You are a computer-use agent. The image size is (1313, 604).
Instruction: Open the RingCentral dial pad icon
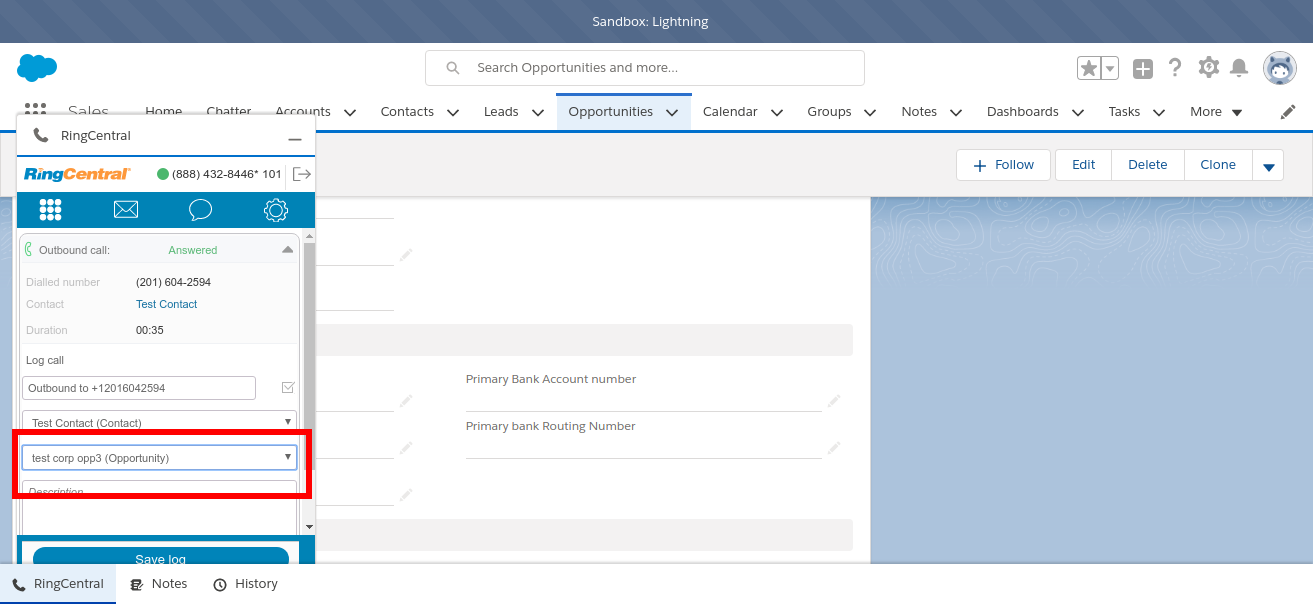point(50,210)
